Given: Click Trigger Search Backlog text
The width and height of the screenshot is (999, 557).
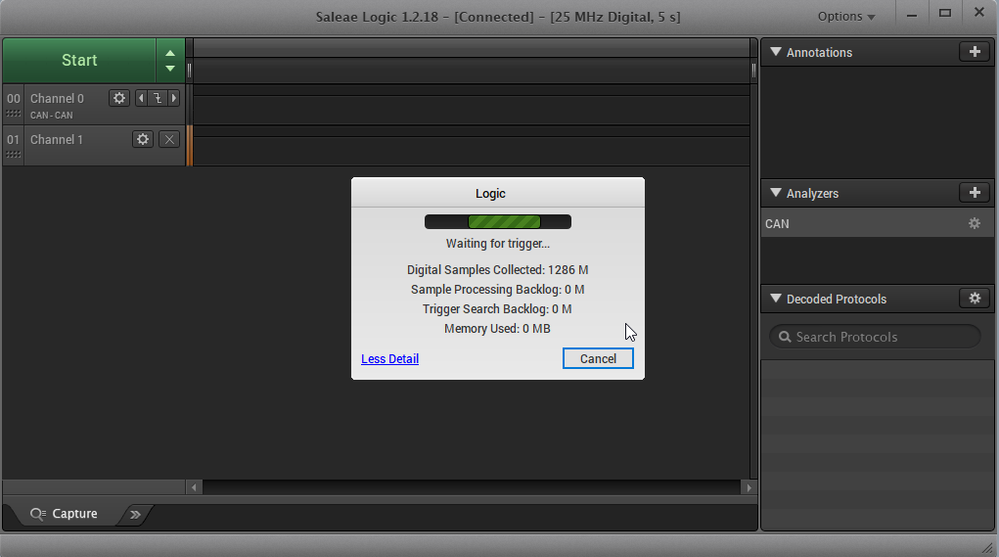Looking at the screenshot, I should tap(498, 309).
